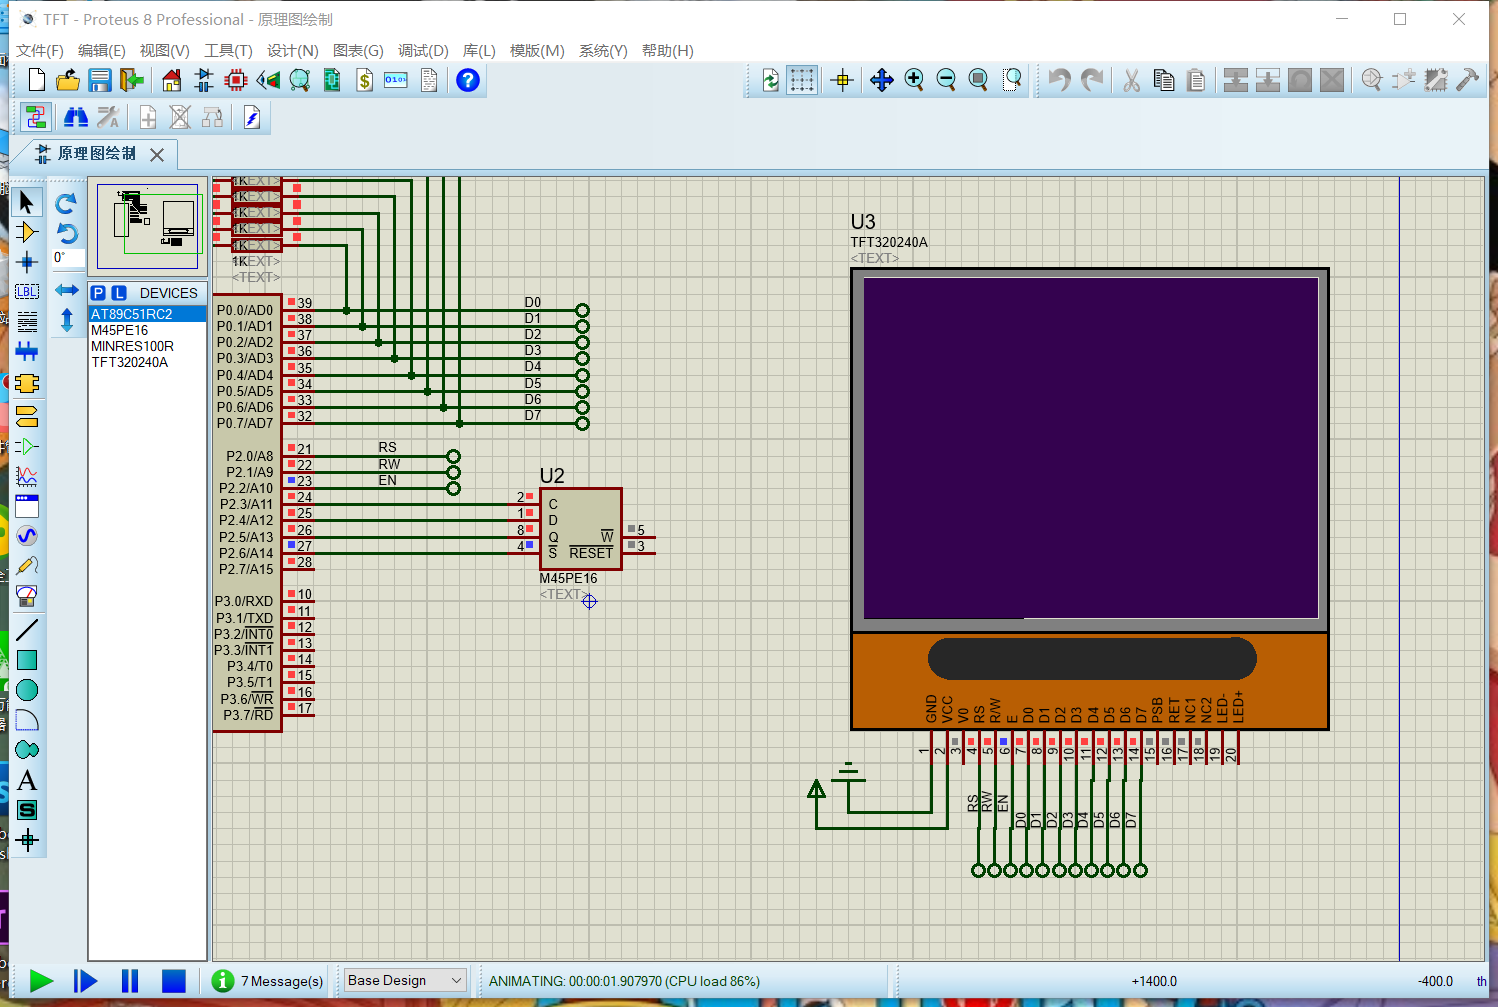Select the 2D text tool (A)
Image resolution: width=1498 pixels, height=1007 pixels.
(x=27, y=780)
